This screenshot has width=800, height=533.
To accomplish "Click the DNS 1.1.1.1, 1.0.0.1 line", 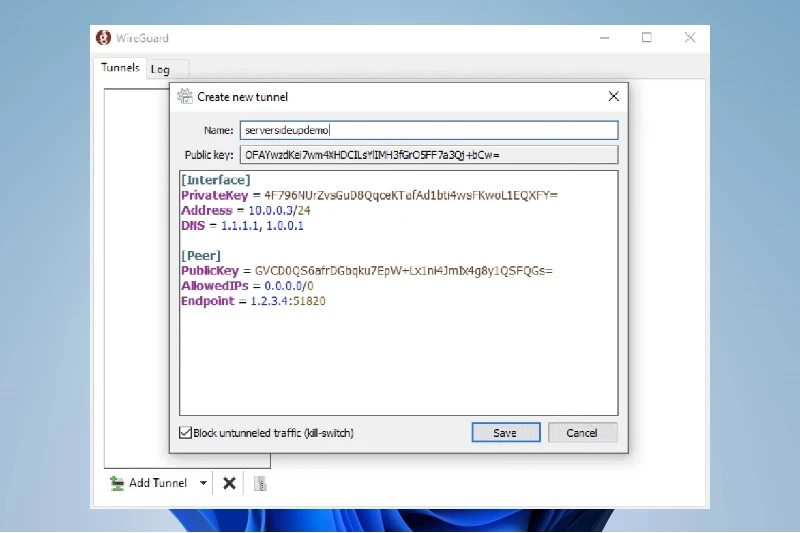I will [x=242, y=225].
